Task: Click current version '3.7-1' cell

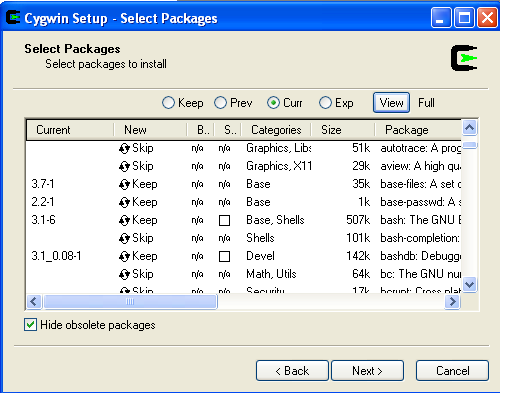Action: (x=43, y=184)
